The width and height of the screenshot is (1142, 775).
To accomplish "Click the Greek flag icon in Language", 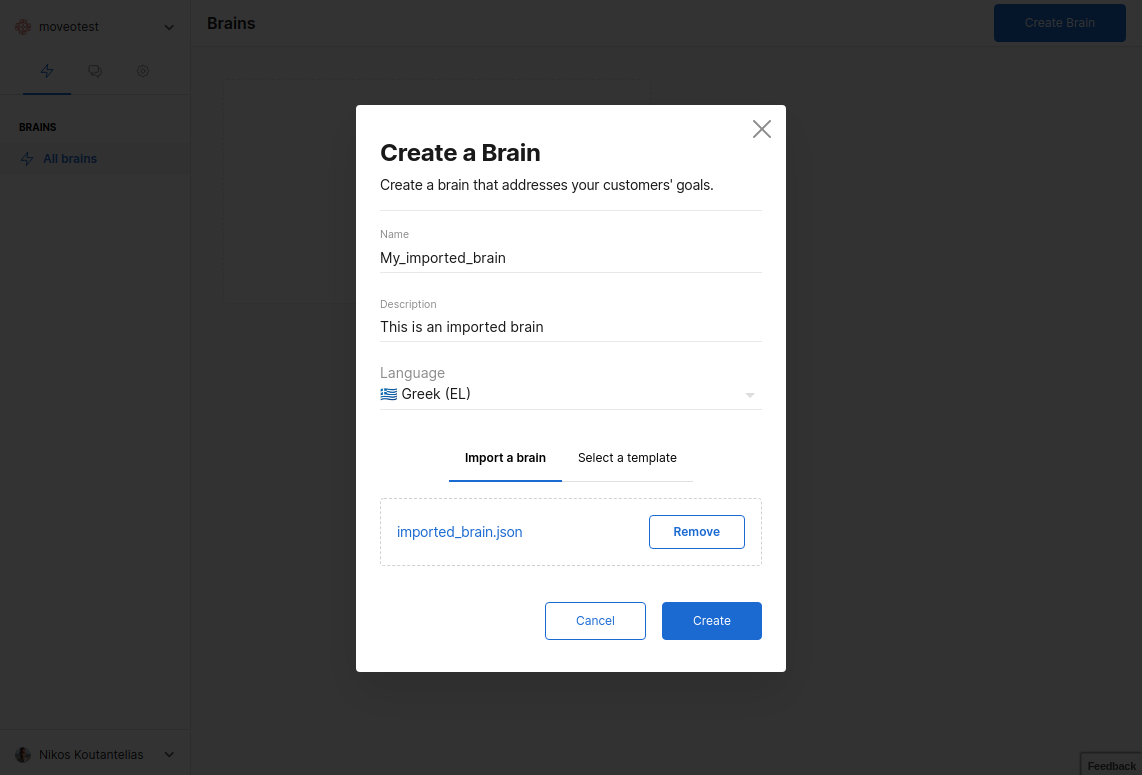I will pyautogui.click(x=389, y=394).
